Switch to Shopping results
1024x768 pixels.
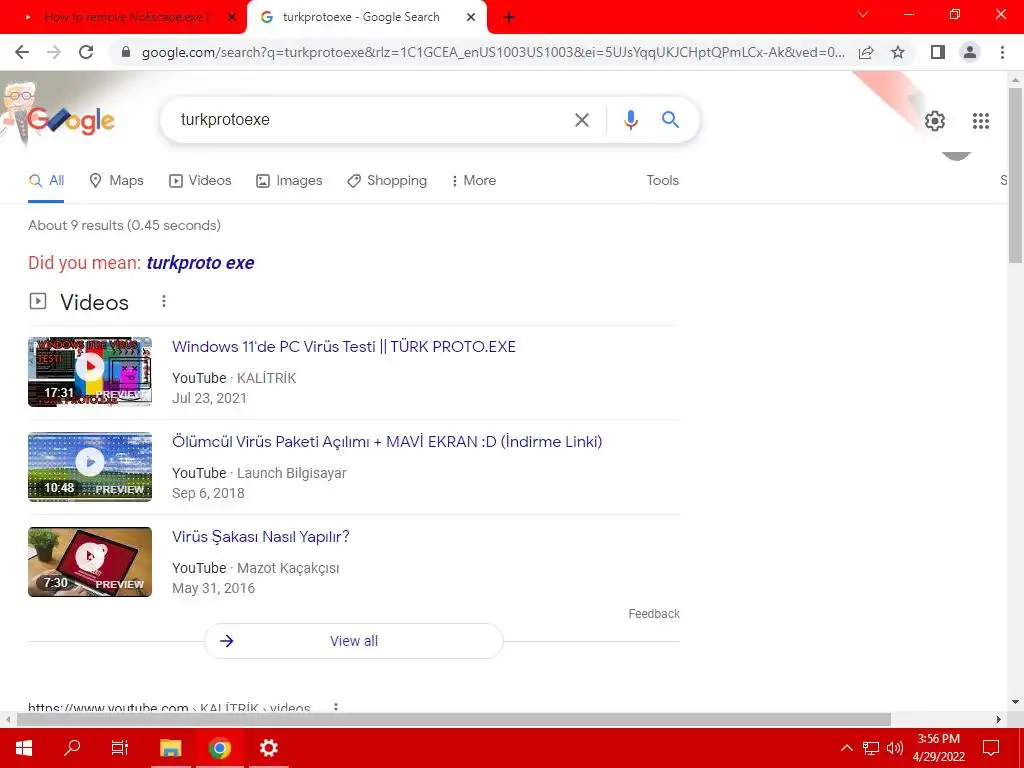pyautogui.click(x=387, y=181)
